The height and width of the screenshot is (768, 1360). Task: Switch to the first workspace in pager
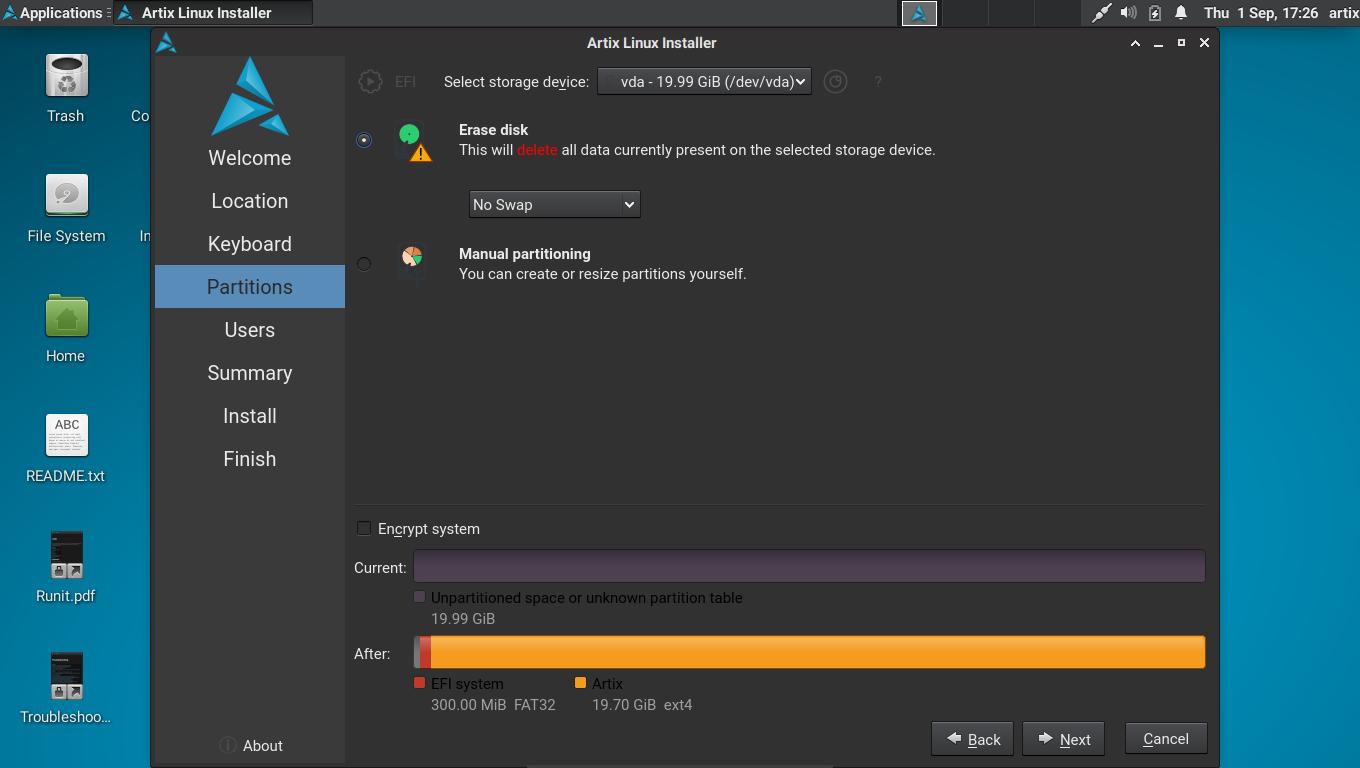919,13
